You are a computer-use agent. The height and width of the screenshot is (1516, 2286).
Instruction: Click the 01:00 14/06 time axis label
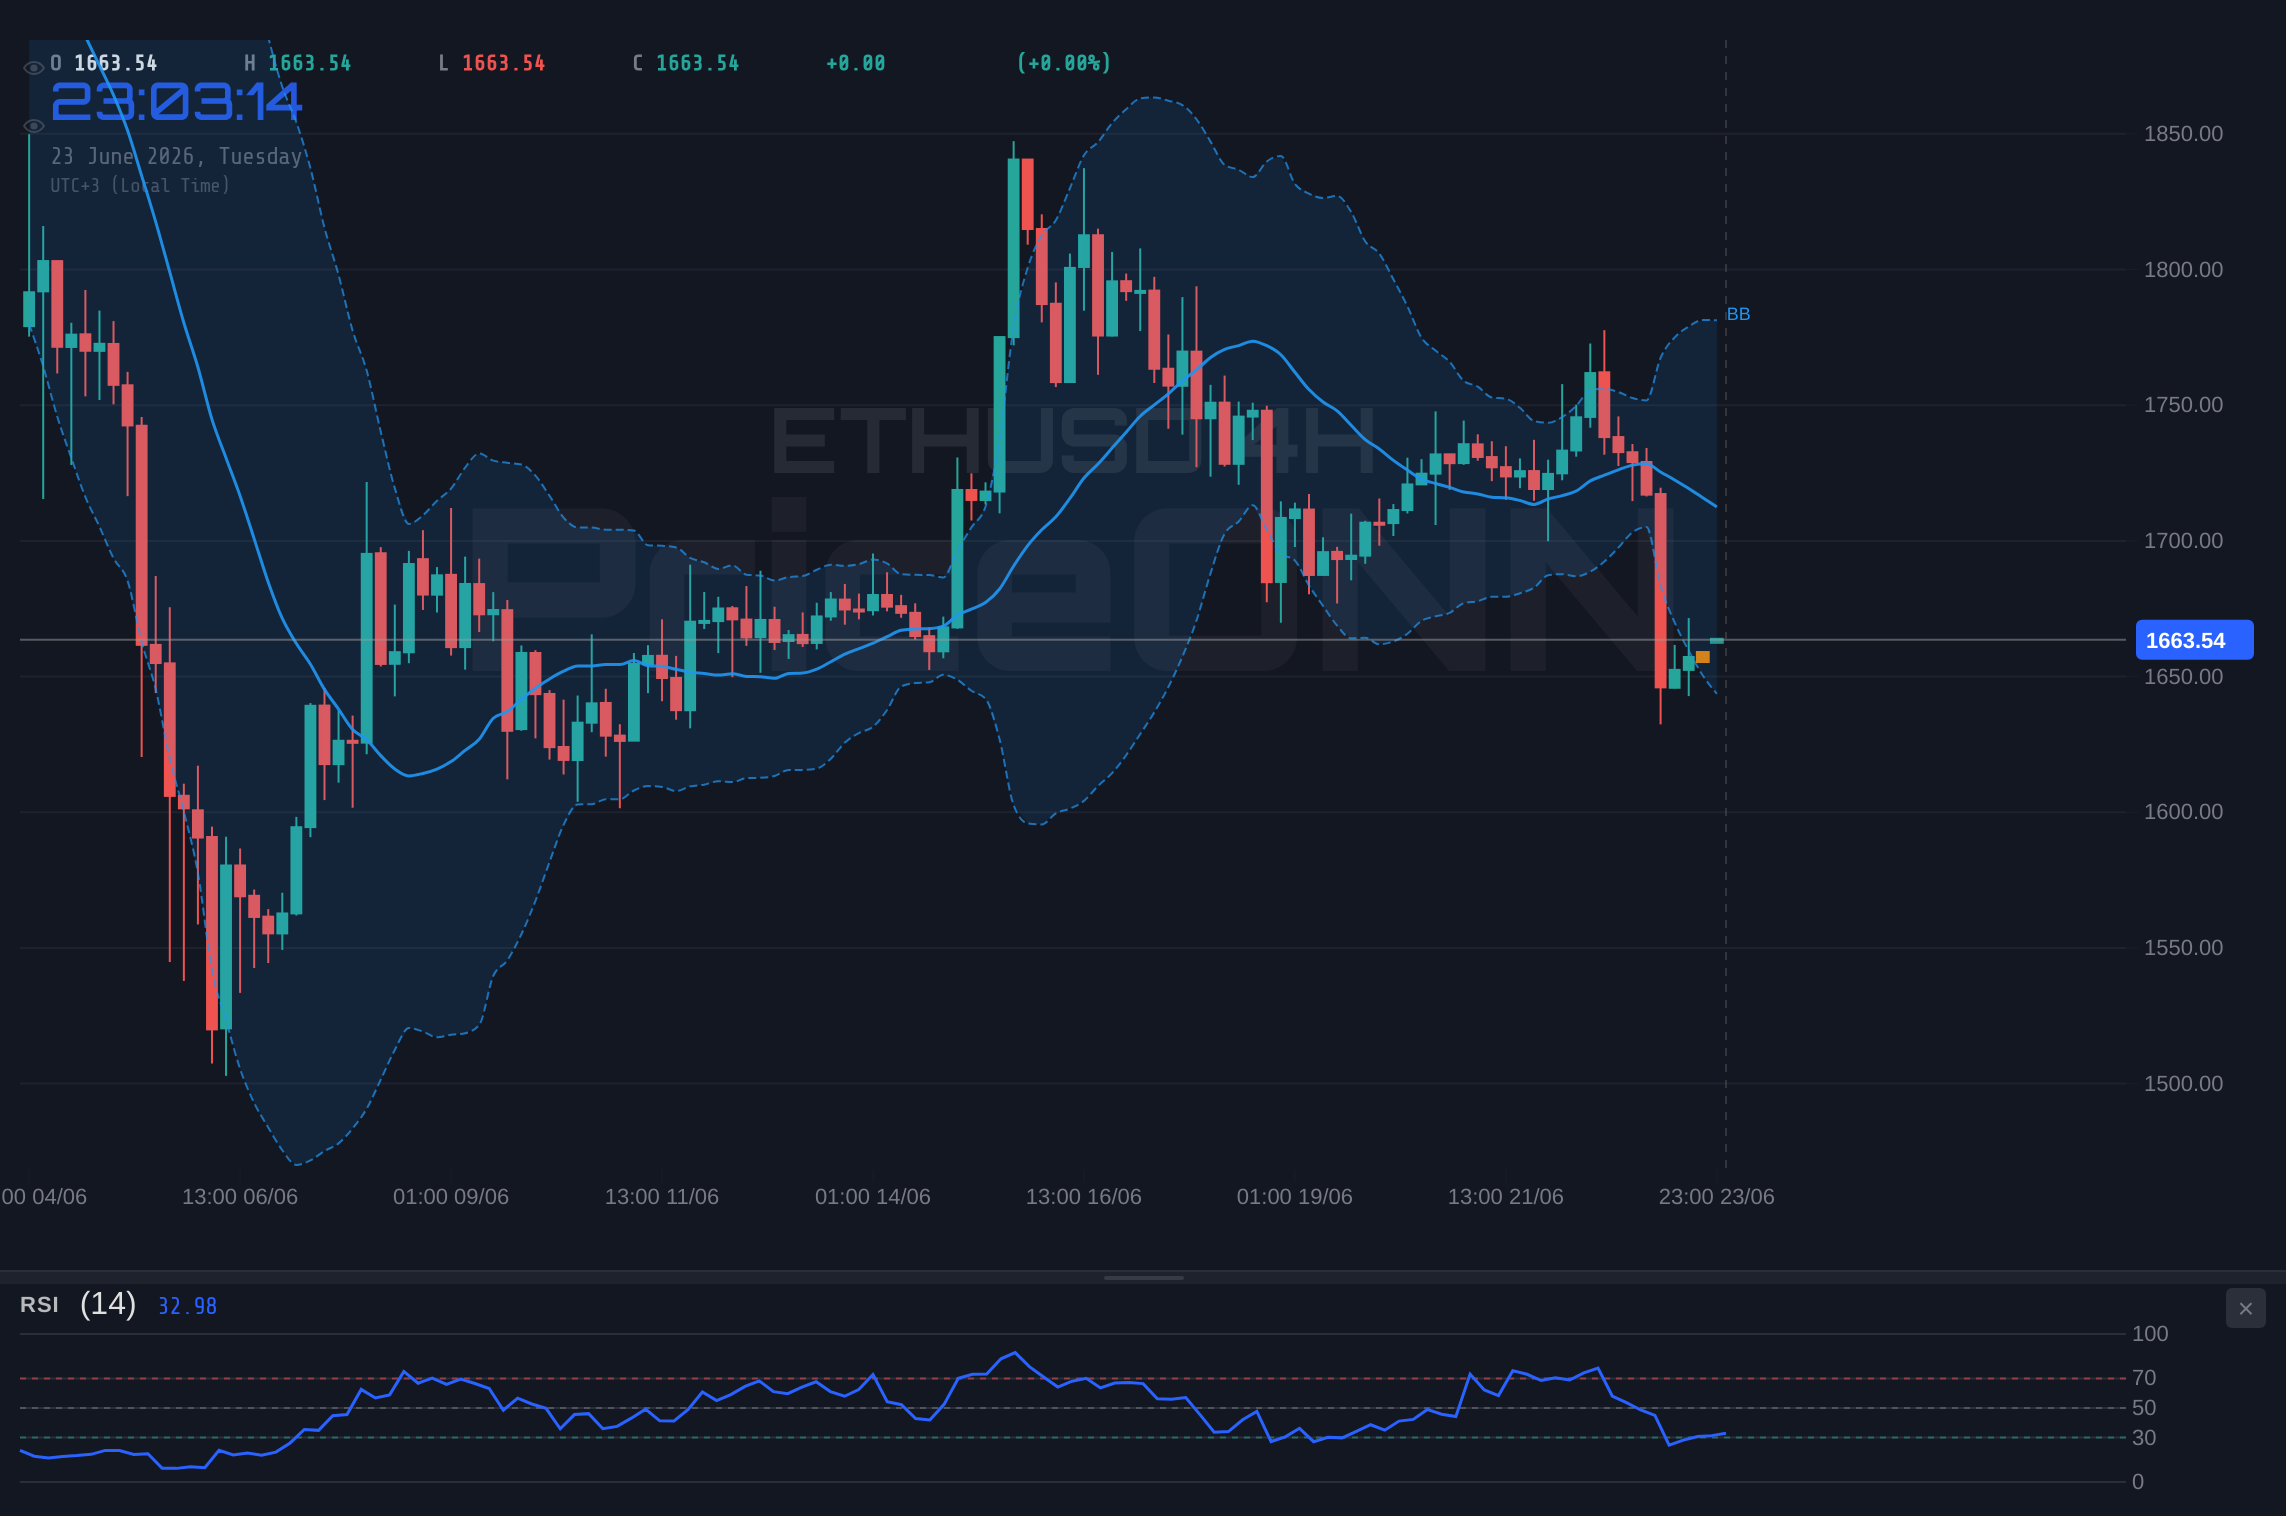click(x=873, y=1197)
